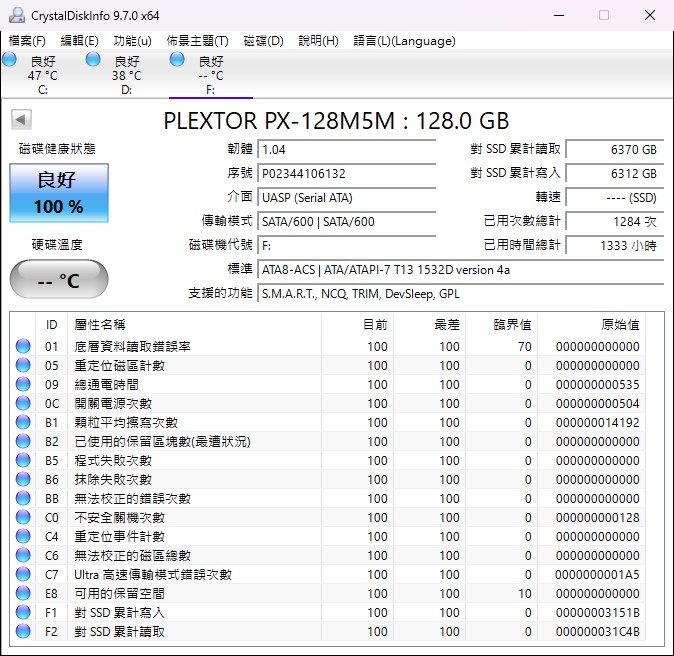Click status orb for attribute 09 row
The width and height of the screenshot is (674, 656).
pyautogui.click(x=23, y=384)
